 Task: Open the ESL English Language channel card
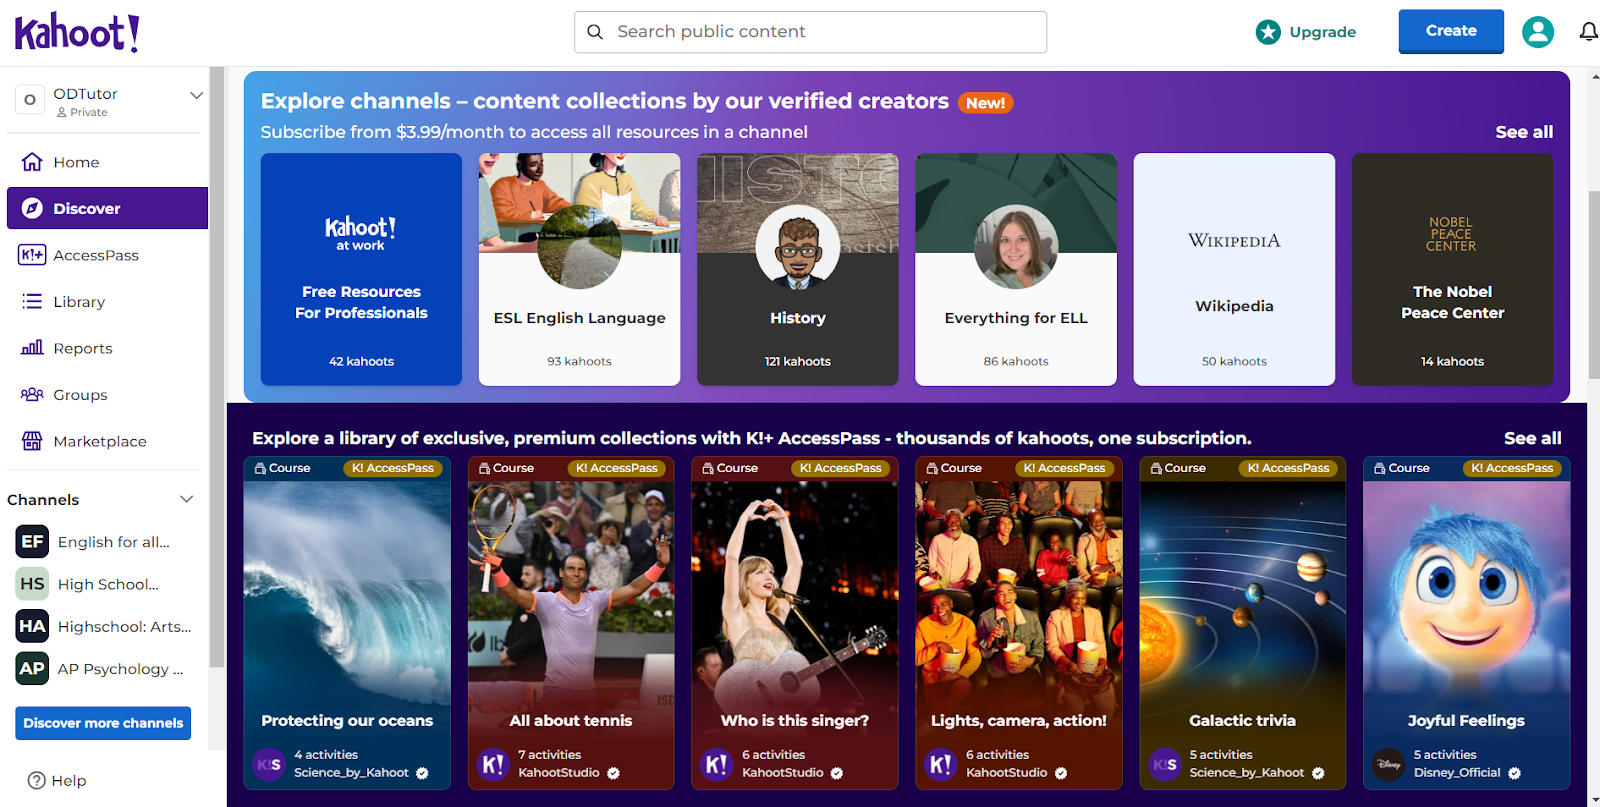[579, 269]
